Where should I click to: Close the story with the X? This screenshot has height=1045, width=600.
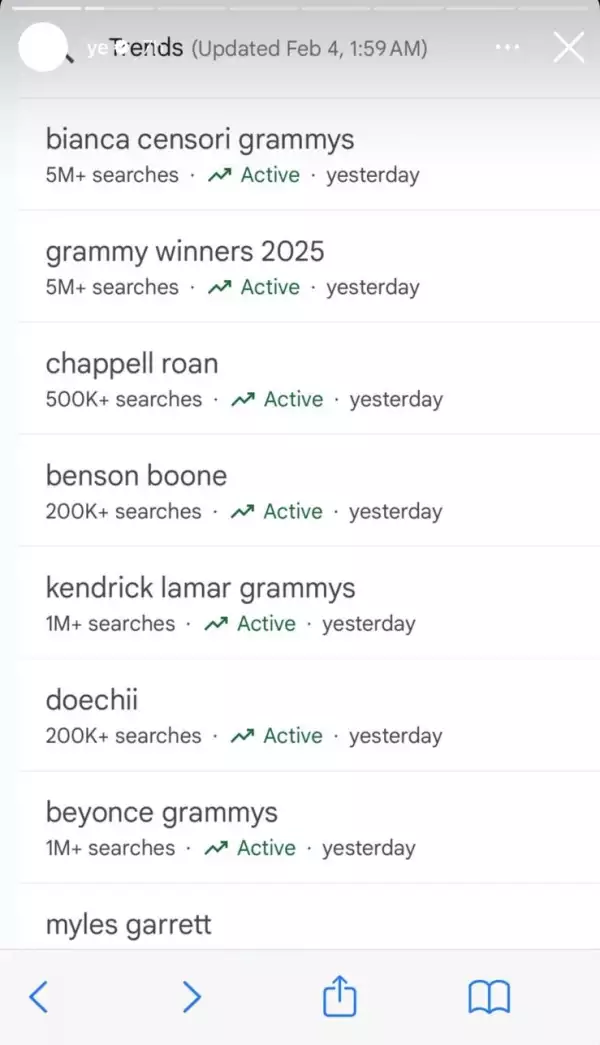click(569, 47)
